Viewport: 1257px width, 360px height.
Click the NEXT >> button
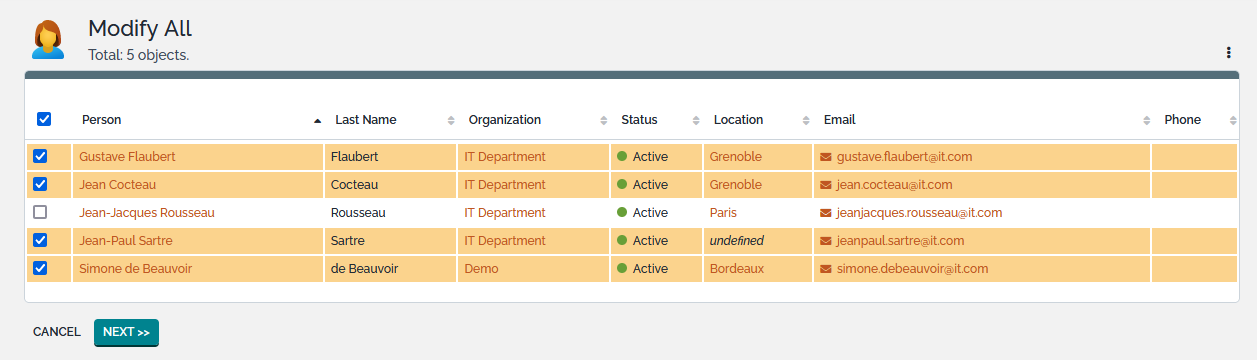(x=126, y=332)
